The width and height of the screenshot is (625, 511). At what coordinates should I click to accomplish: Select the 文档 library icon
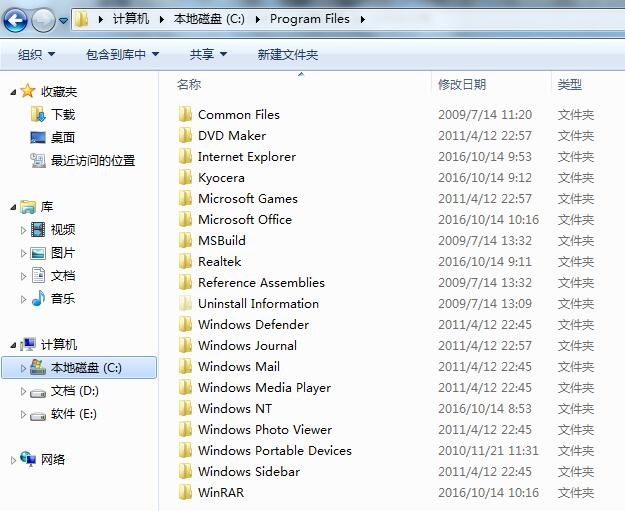click(38, 275)
